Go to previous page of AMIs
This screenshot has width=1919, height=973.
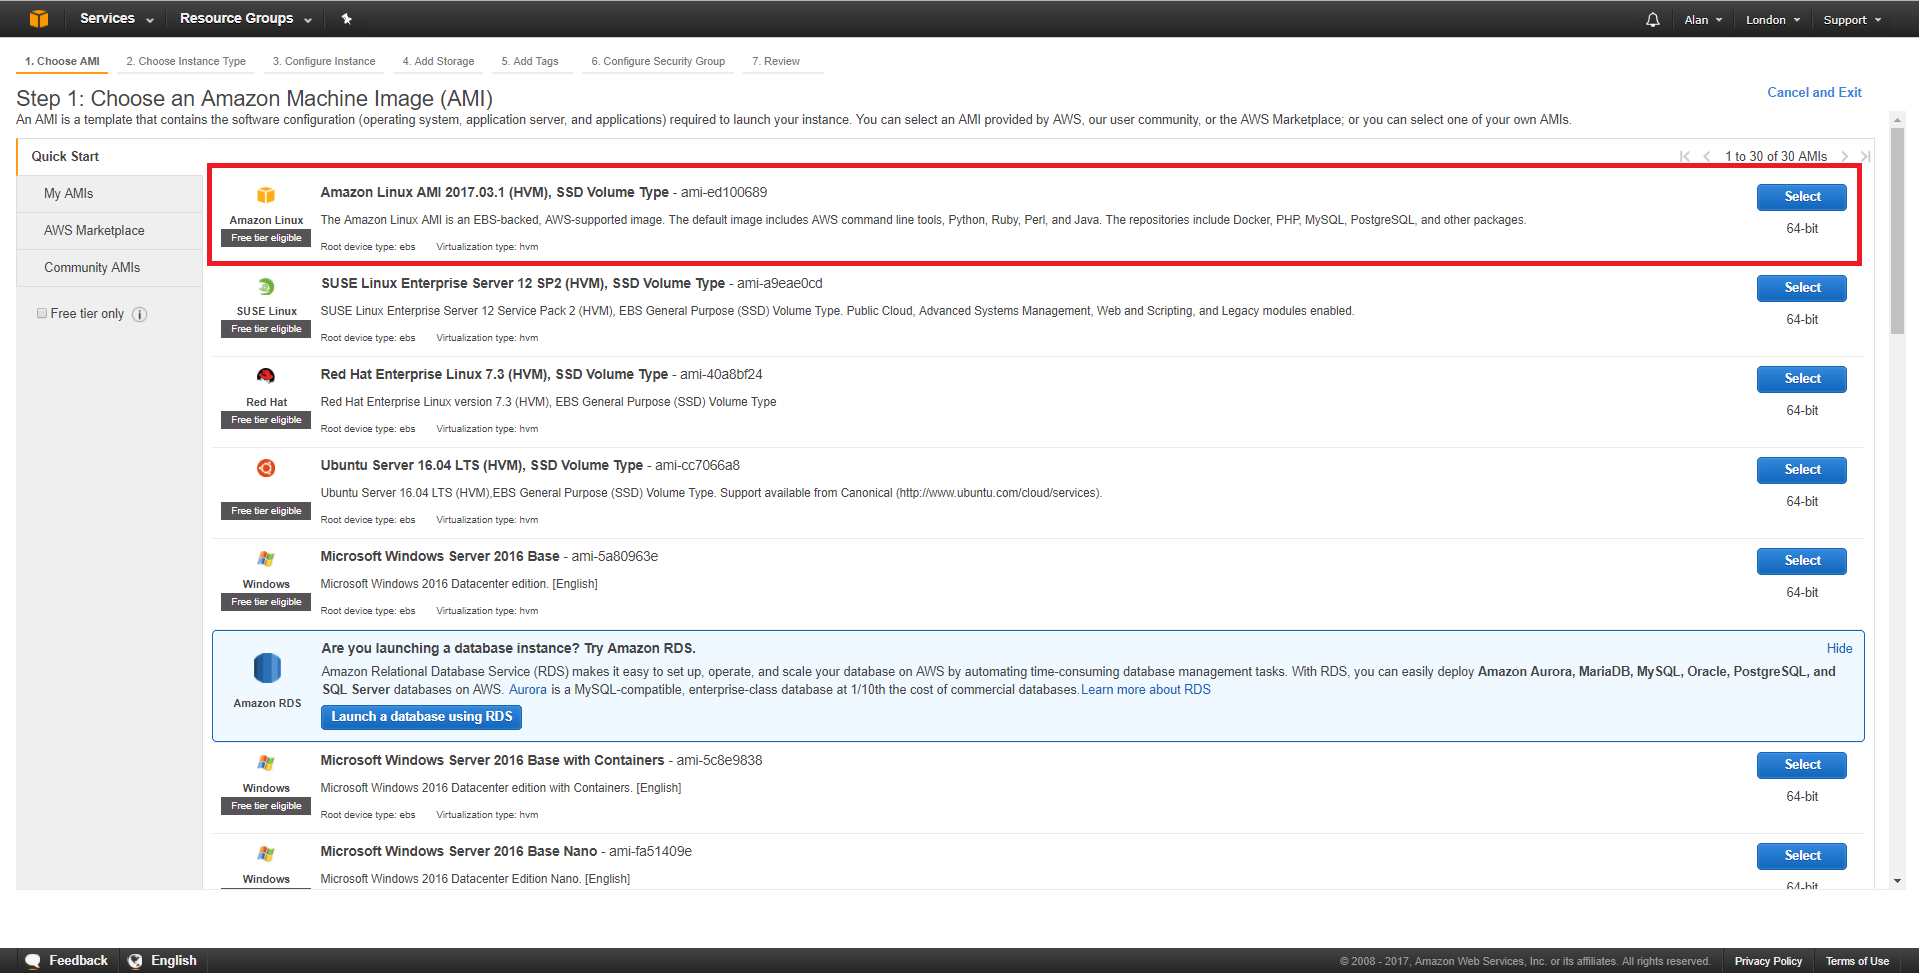(1706, 156)
